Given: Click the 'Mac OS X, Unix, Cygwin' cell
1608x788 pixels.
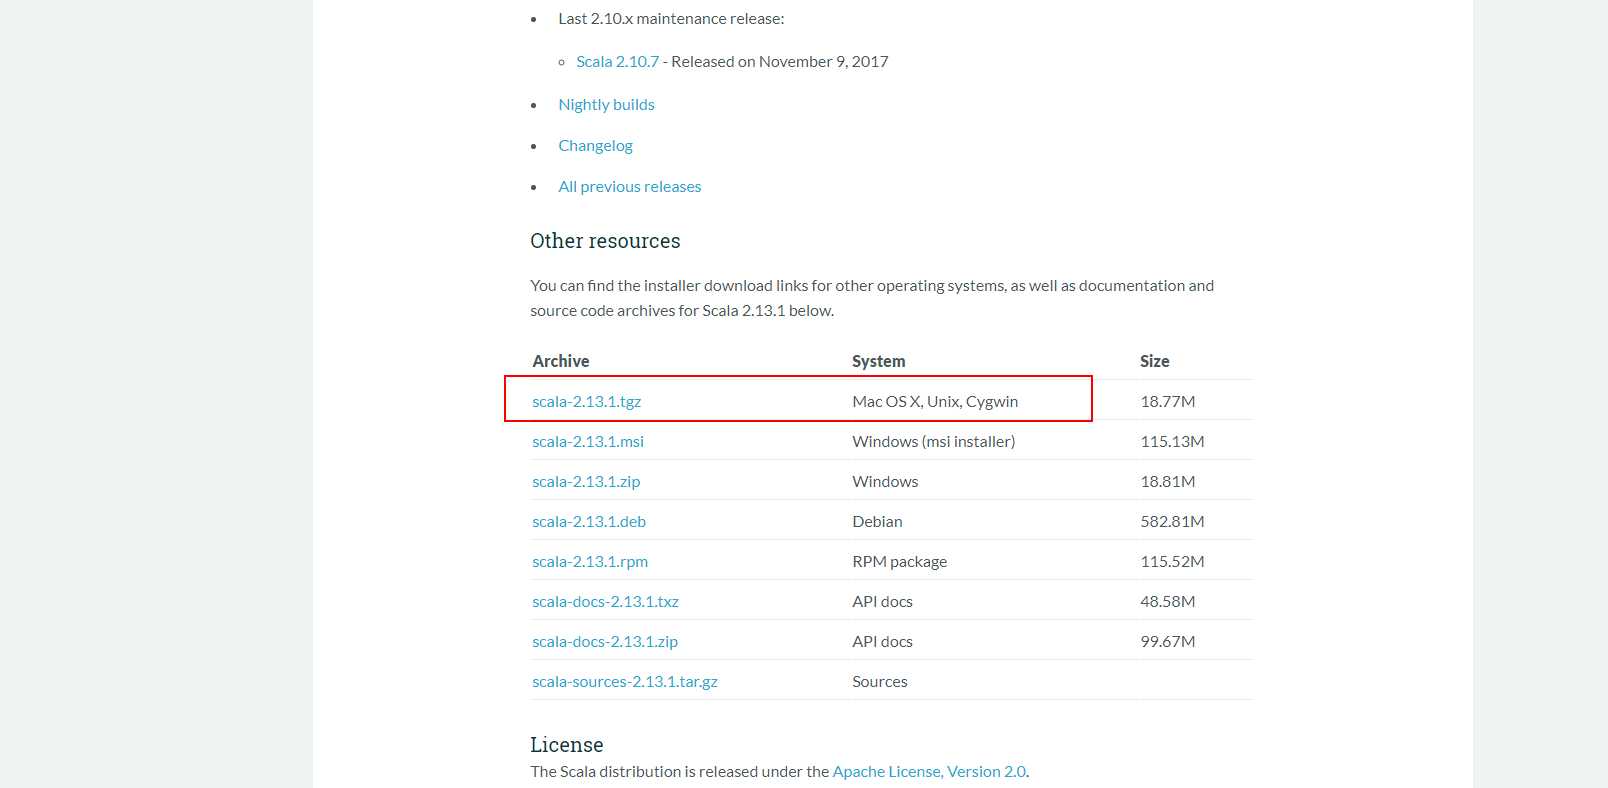Looking at the screenshot, I should point(935,402).
